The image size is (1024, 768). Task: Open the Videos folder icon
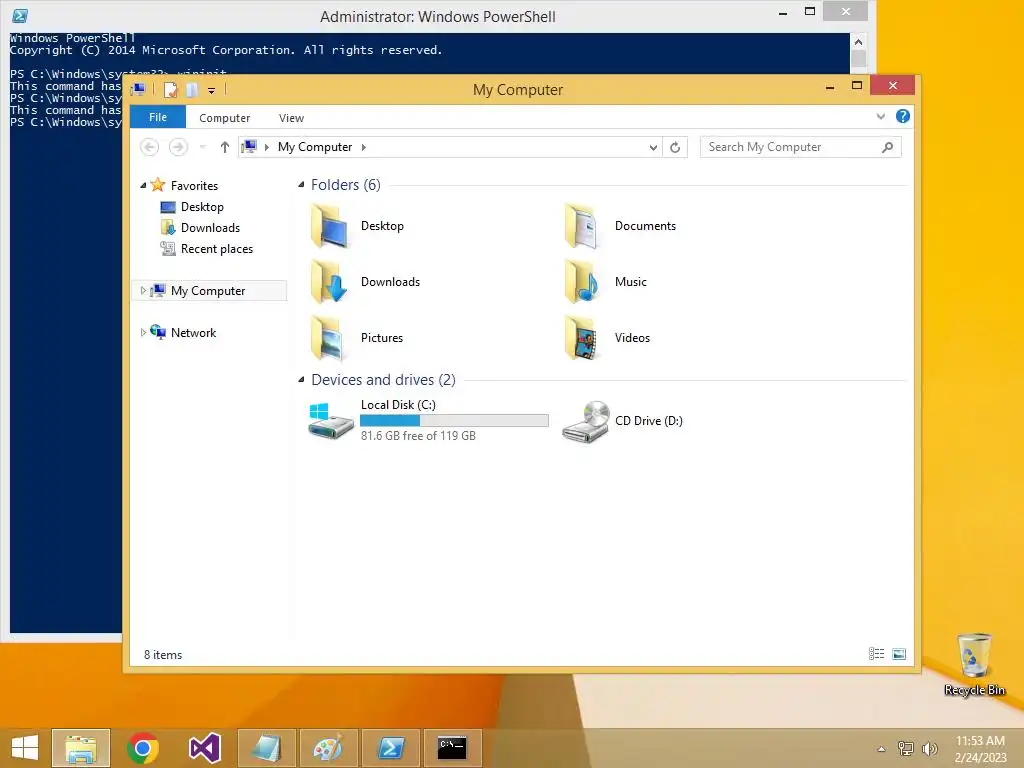(x=583, y=338)
